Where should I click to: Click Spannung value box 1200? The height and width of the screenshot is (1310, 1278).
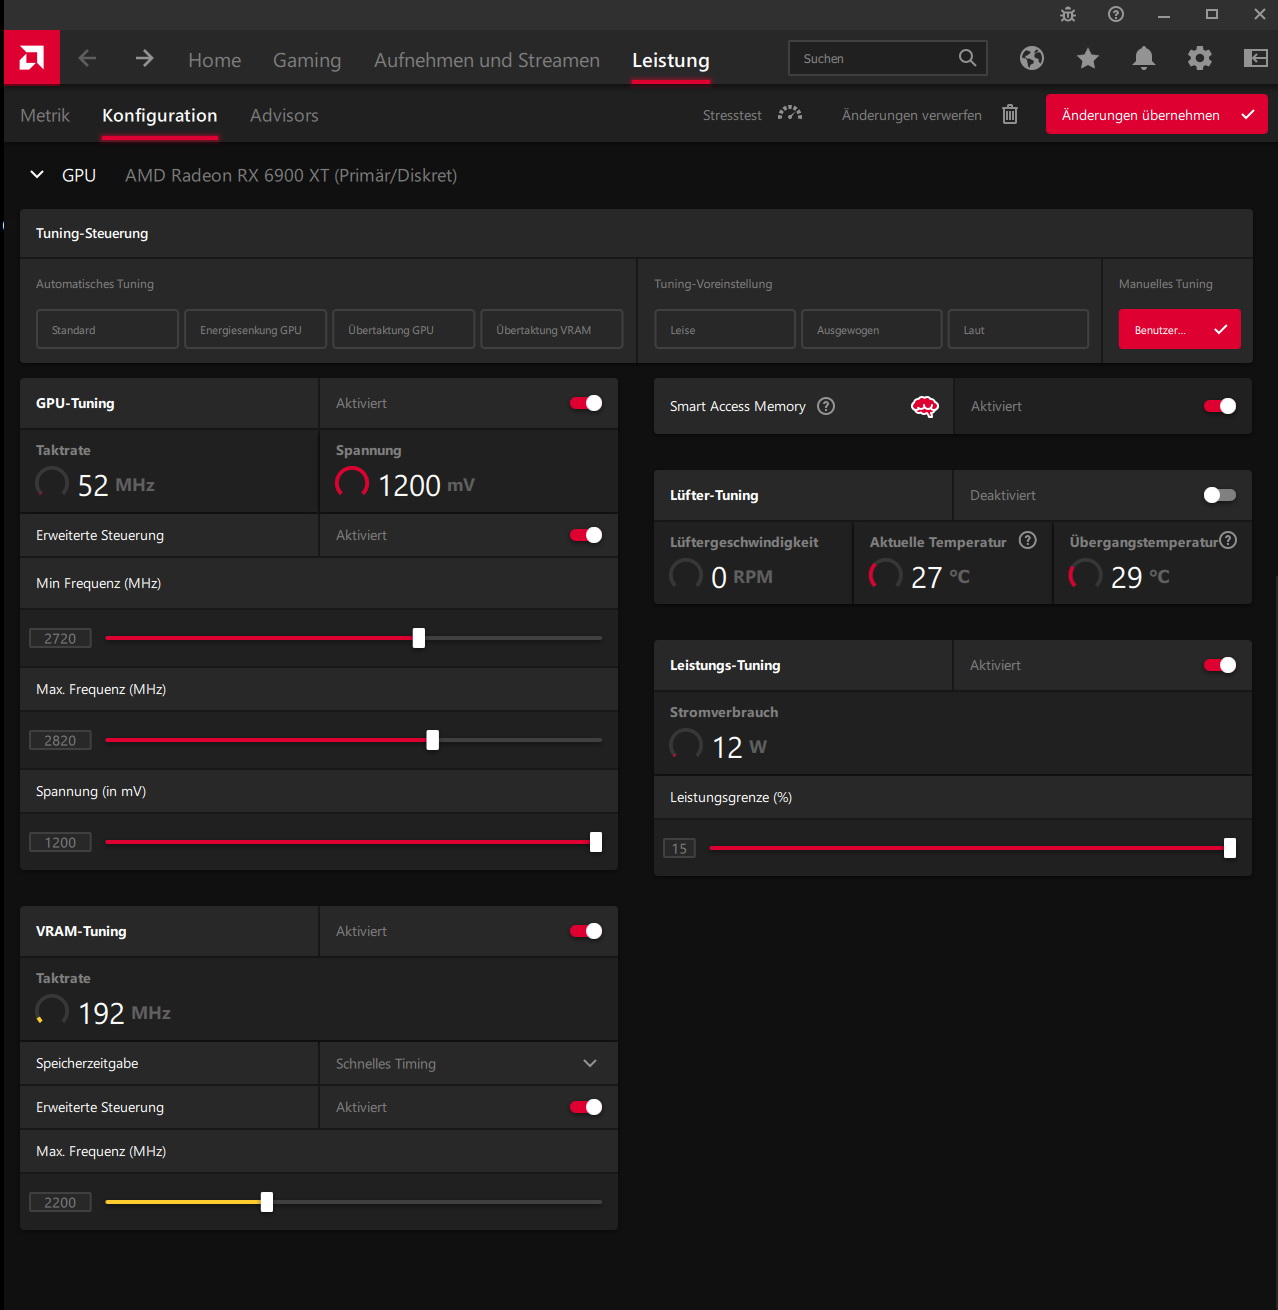pyautogui.click(x=60, y=842)
